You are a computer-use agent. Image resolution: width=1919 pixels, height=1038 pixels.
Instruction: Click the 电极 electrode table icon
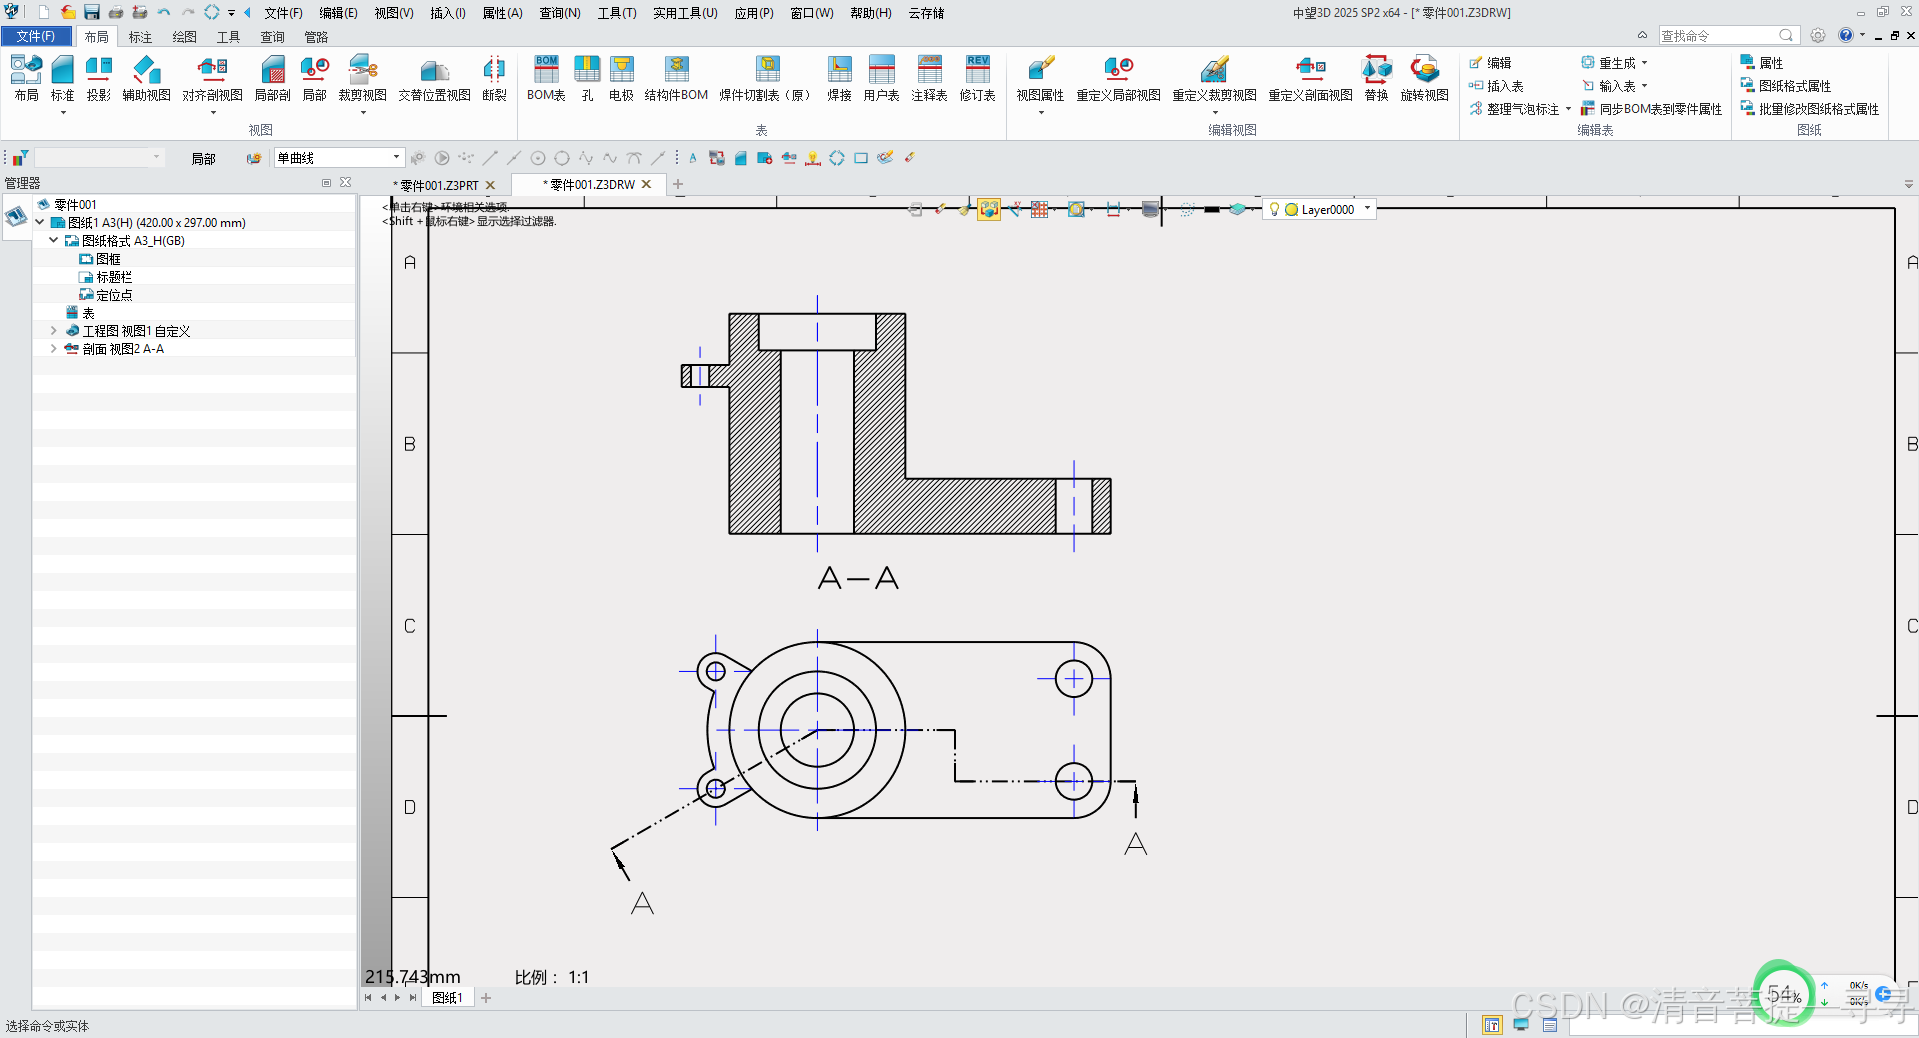pyautogui.click(x=621, y=78)
